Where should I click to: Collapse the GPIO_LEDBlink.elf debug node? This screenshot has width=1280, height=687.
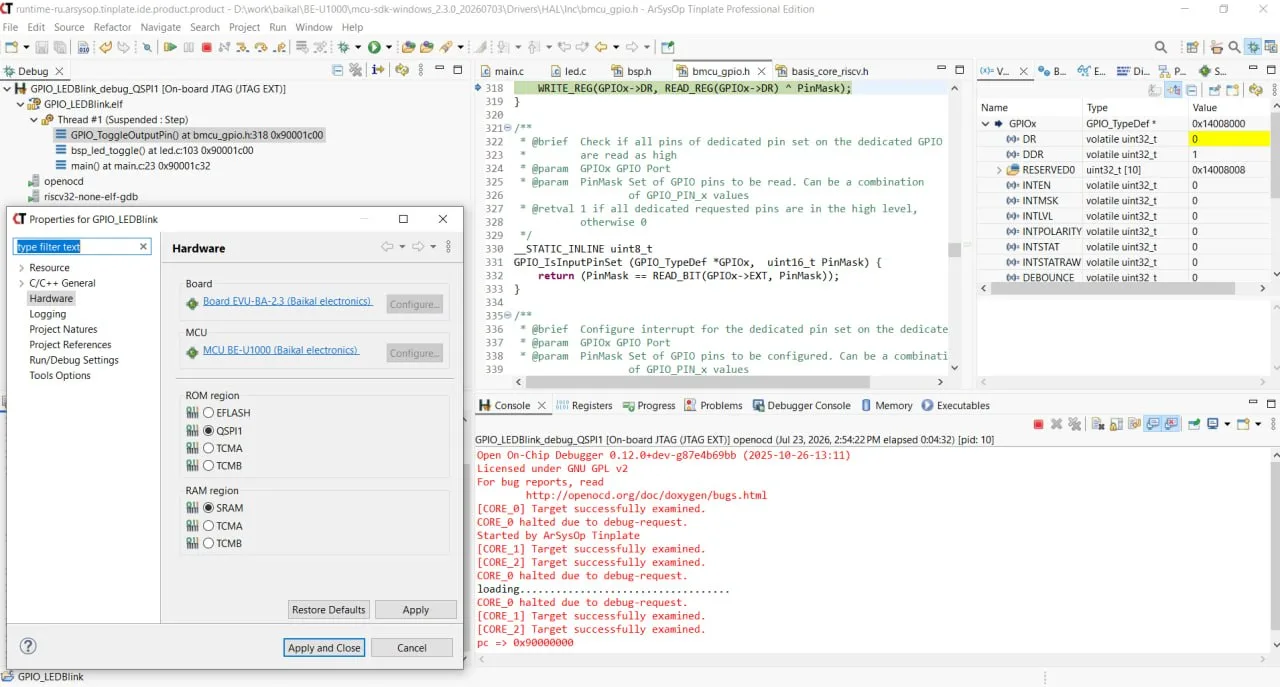[x=20, y=104]
